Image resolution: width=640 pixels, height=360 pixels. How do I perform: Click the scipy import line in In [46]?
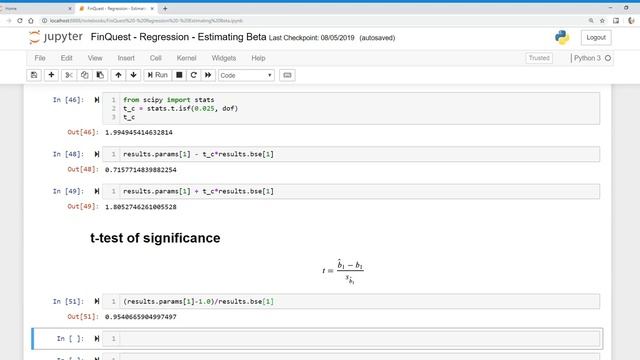(169, 100)
